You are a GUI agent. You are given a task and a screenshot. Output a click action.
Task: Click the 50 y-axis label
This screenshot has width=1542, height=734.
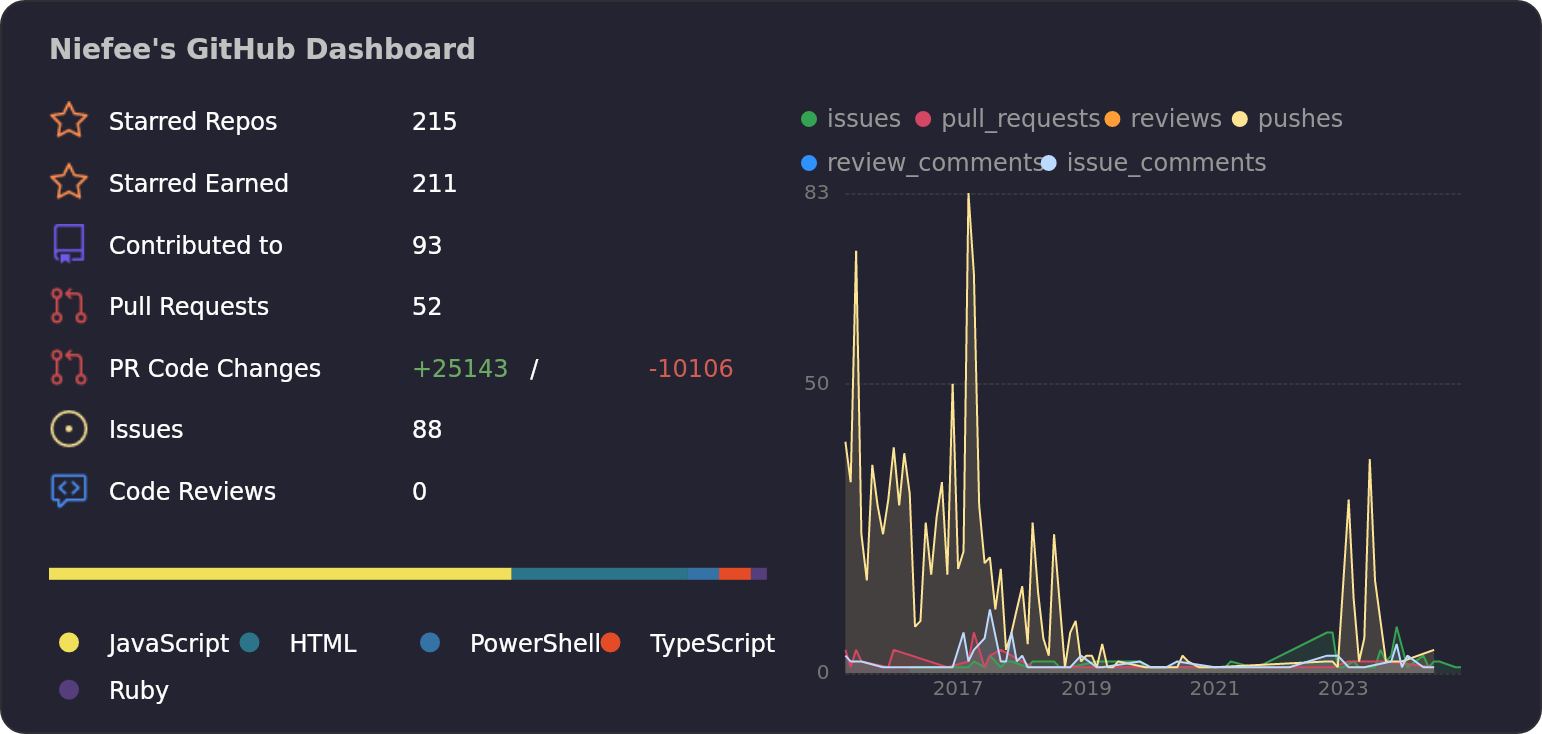point(816,384)
